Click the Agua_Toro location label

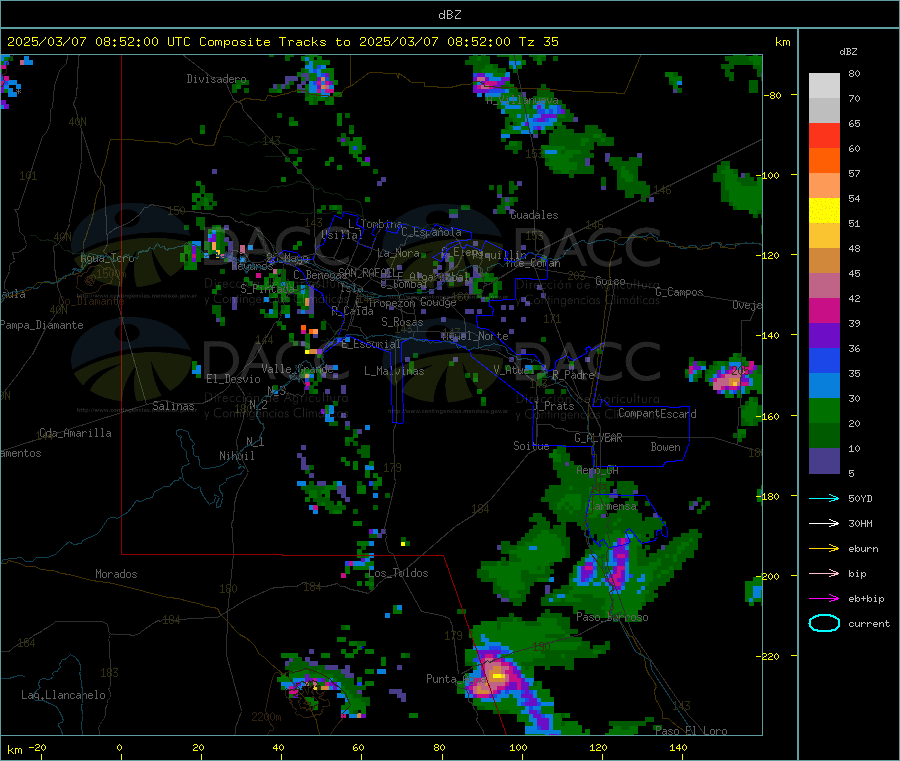pyautogui.click(x=107, y=258)
